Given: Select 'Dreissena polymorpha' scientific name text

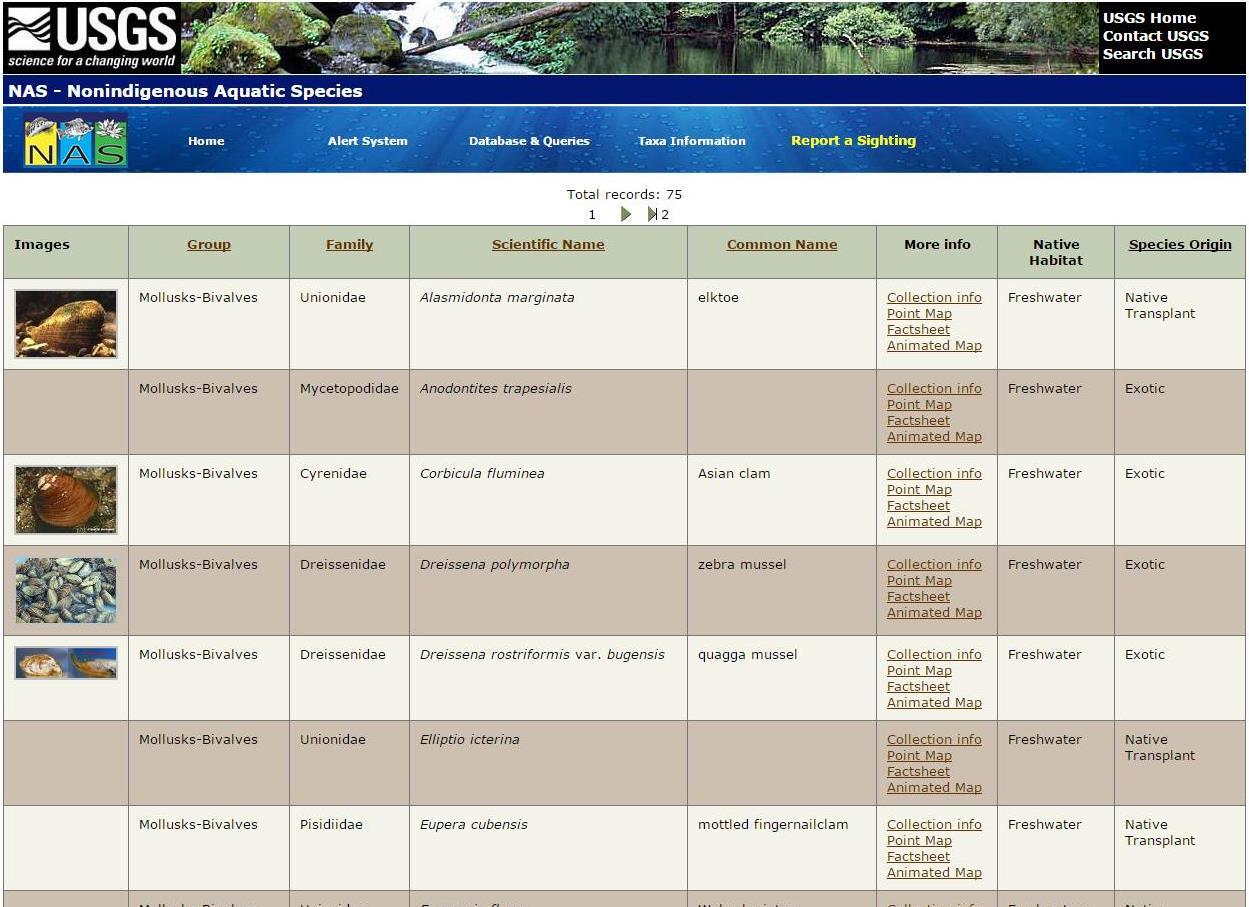Looking at the screenshot, I should (494, 564).
